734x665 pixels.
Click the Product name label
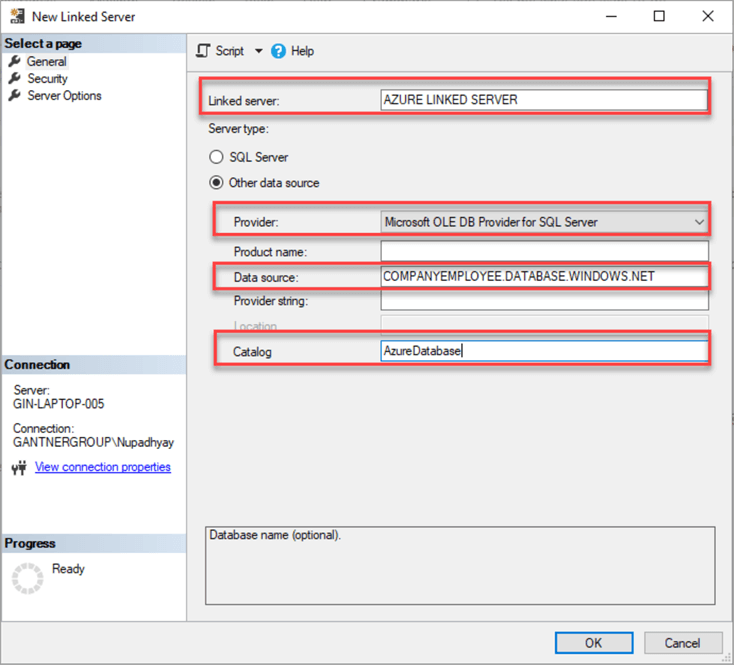point(270,252)
